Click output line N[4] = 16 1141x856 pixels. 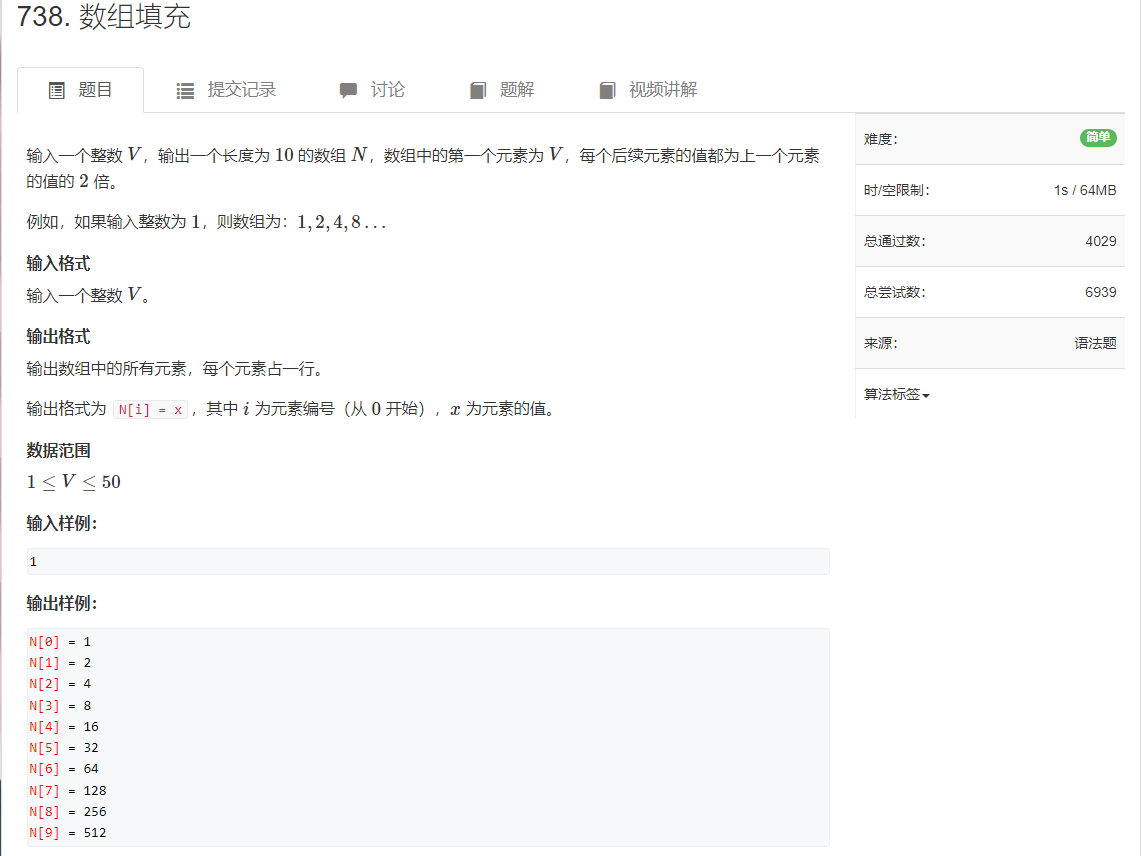pyautogui.click(x=64, y=726)
